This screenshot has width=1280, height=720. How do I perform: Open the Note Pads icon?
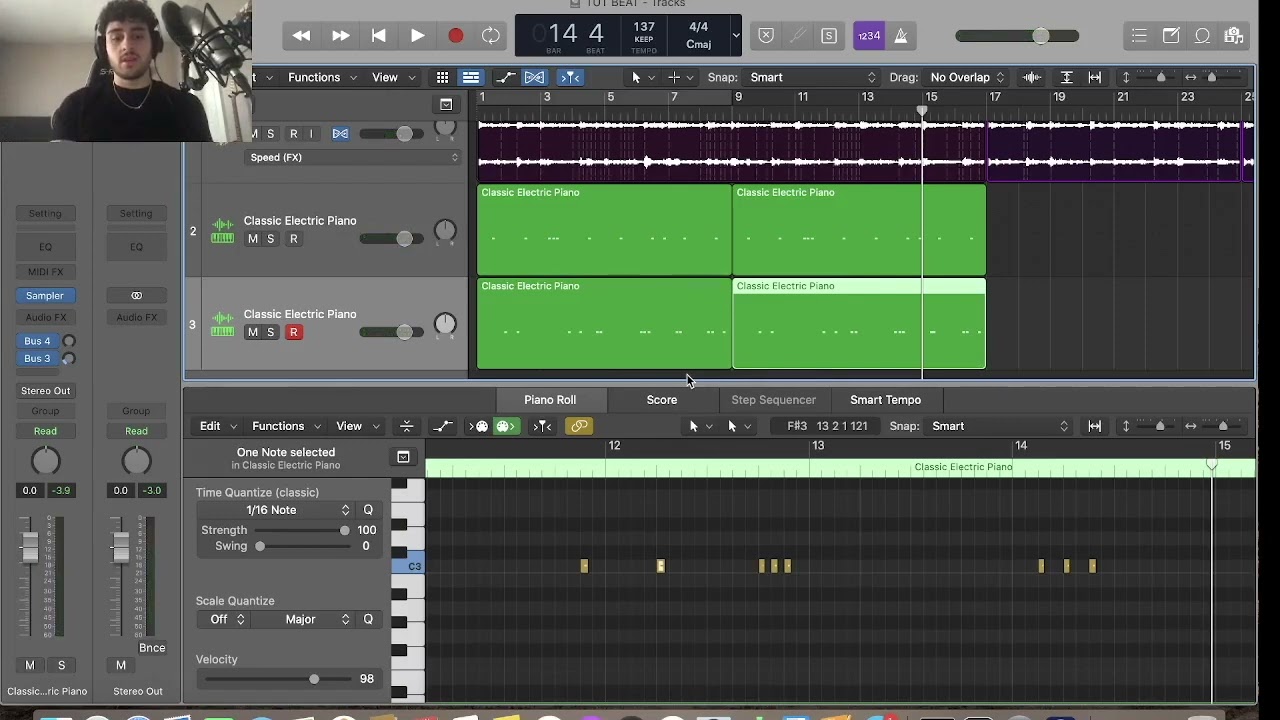pyautogui.click(x=1171, y=36)
